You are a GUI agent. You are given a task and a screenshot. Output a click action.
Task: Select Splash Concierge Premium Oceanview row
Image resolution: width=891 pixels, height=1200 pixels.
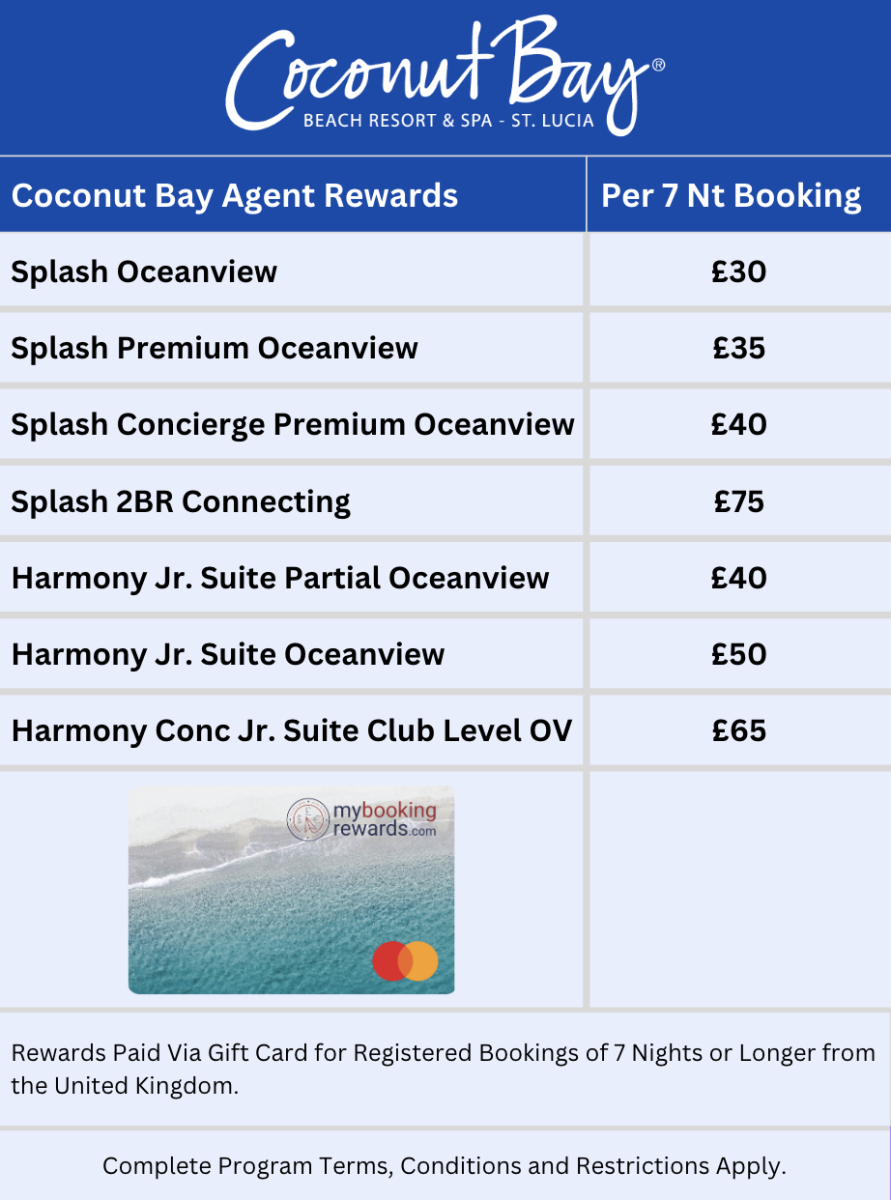click(x=445, y=424)
